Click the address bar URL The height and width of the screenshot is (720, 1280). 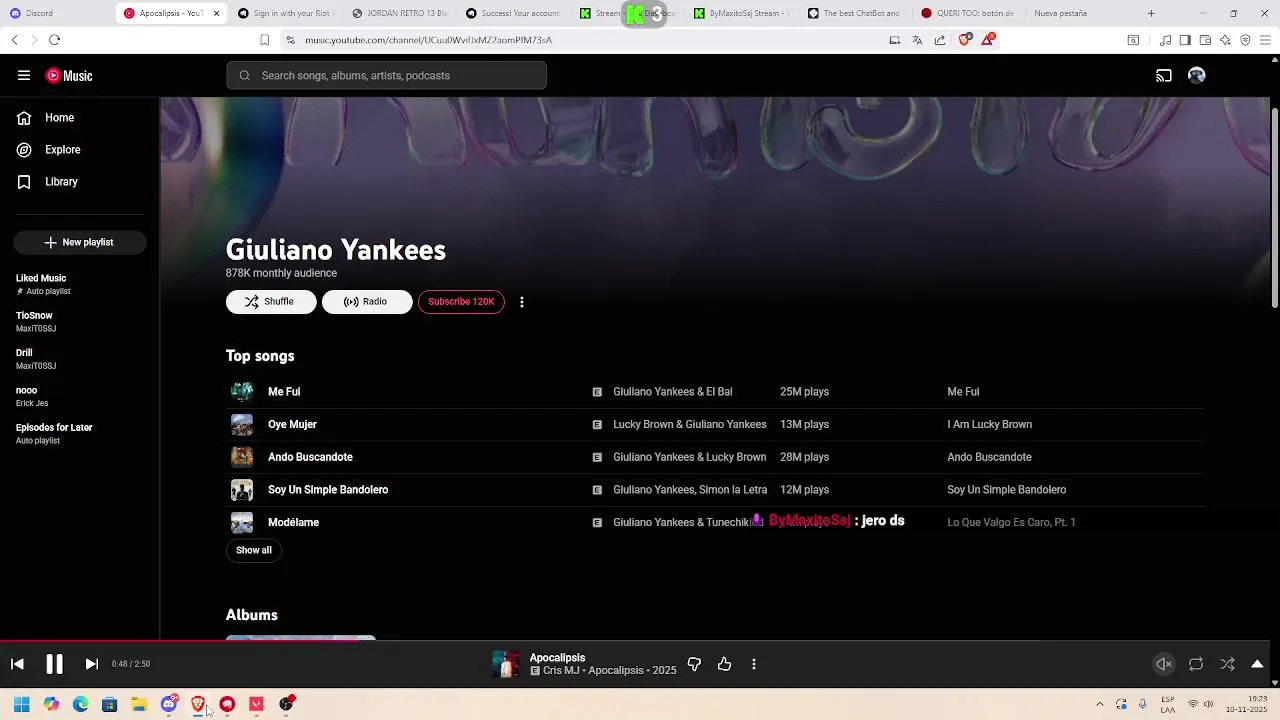(x=428, y=40)
